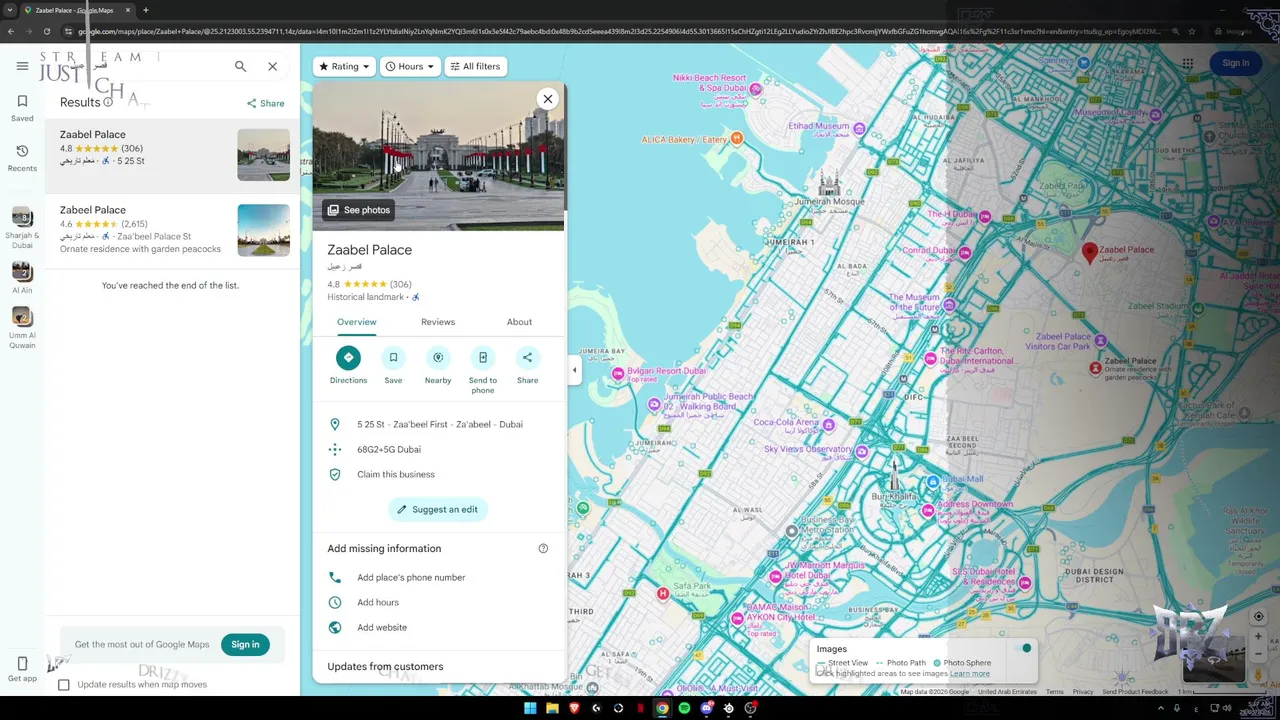Toggle Update results when map moves checkbox
The image size is (1280, 720).
tap(64, 685)
